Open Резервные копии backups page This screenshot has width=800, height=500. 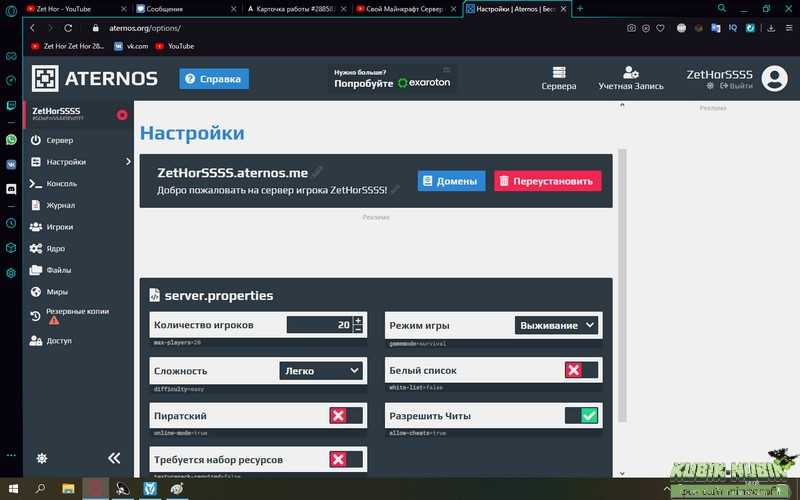click(70, 315)
